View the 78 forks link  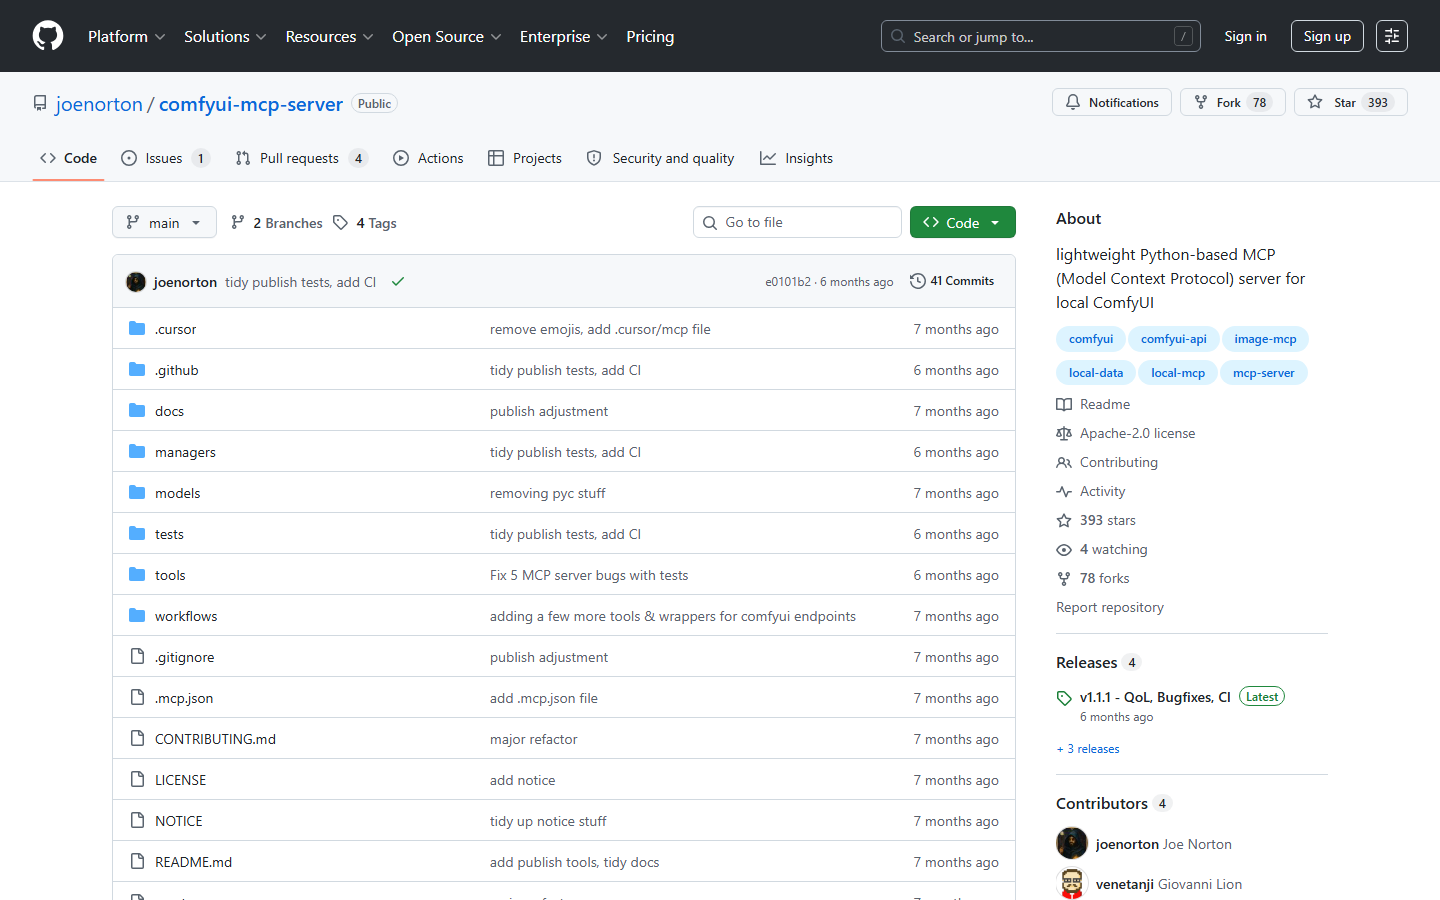tap(1093, 578)
